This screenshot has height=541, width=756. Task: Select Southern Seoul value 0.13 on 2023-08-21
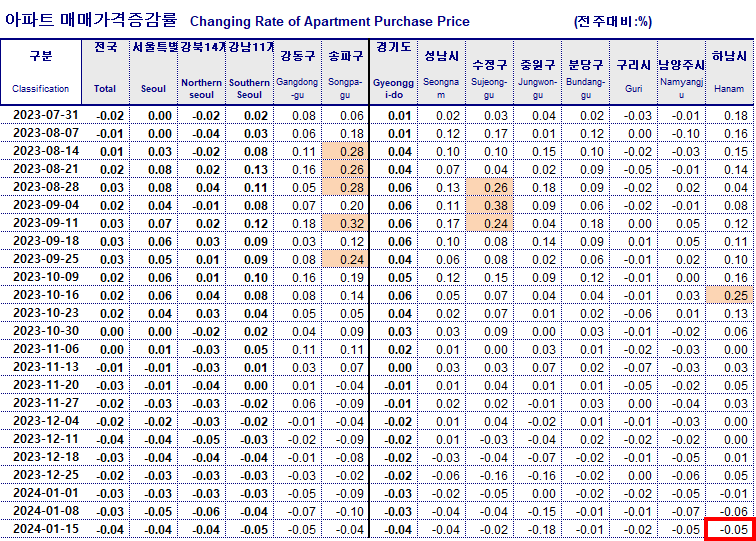tap(249, 170)
